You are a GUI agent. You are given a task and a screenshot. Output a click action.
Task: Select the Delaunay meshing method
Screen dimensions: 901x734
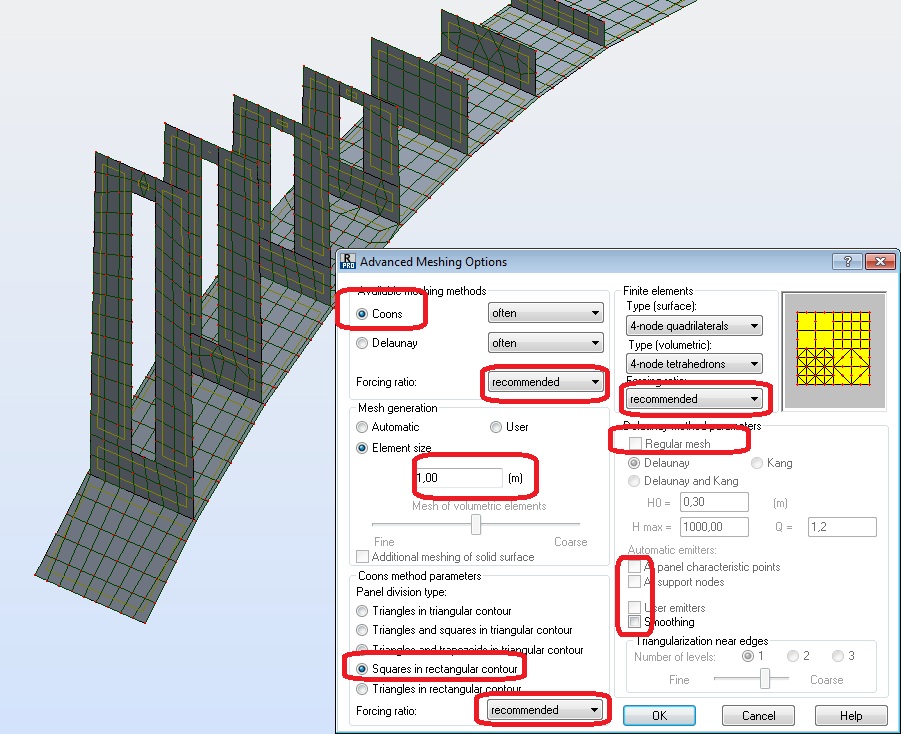(362, 343)
